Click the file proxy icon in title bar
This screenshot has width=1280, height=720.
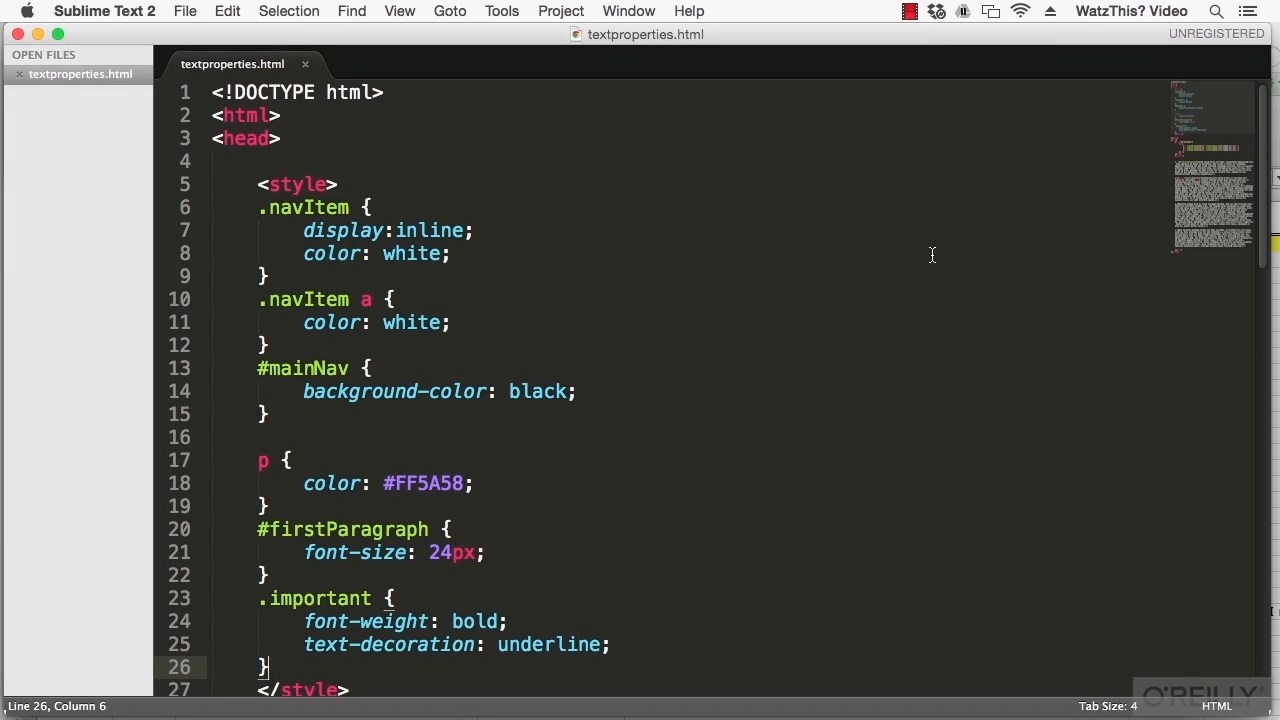tap(576, 34)
